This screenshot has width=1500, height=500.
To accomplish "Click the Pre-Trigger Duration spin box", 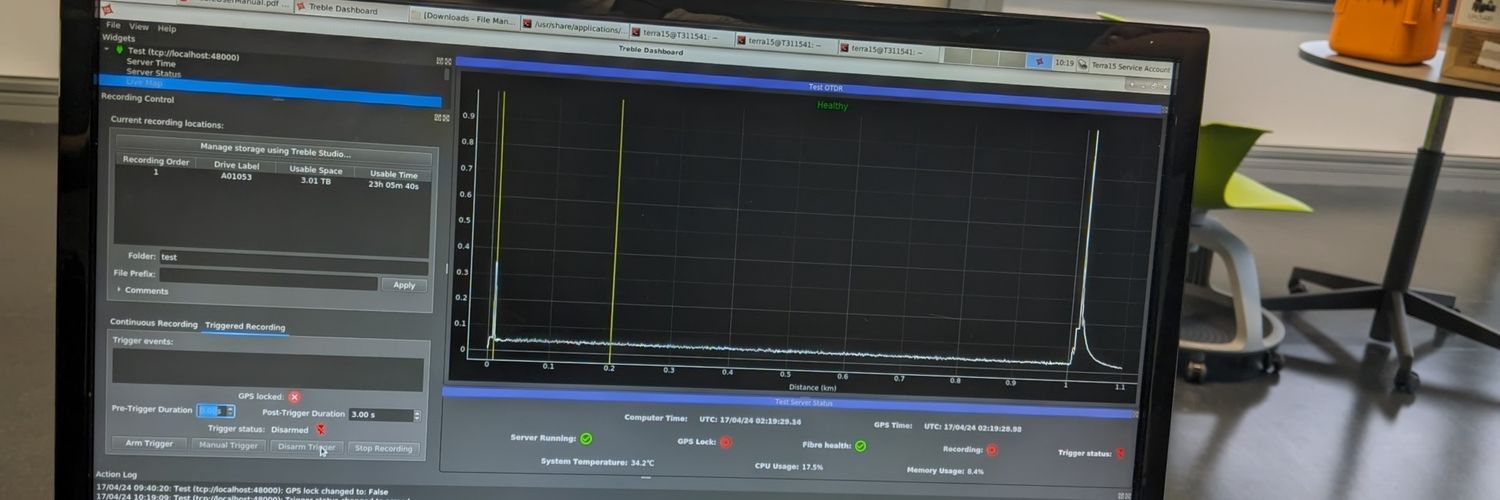I will (x=216, y=411).
